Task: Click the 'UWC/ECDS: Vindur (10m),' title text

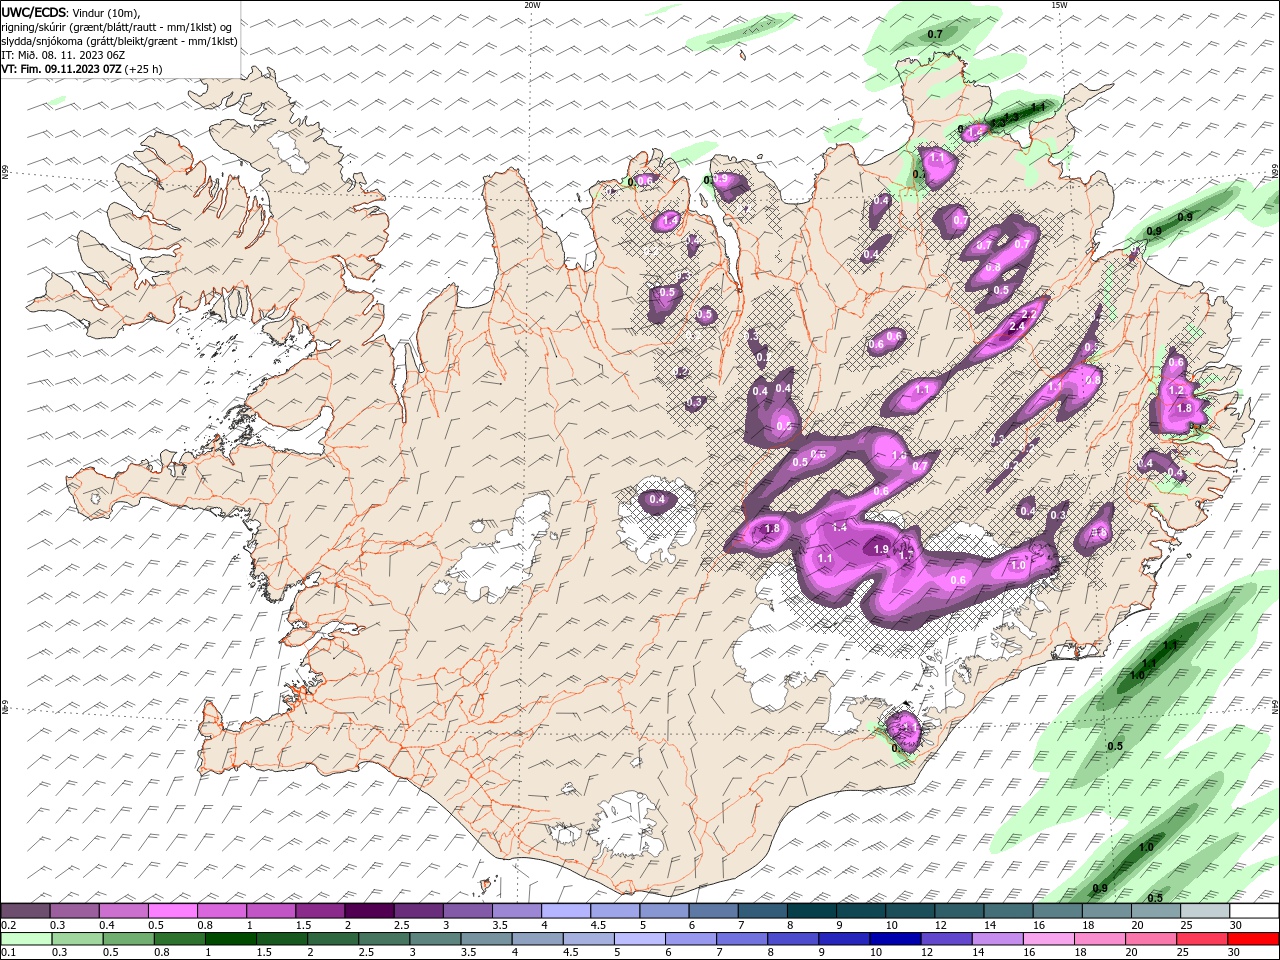Action: [x=70, y=12]
